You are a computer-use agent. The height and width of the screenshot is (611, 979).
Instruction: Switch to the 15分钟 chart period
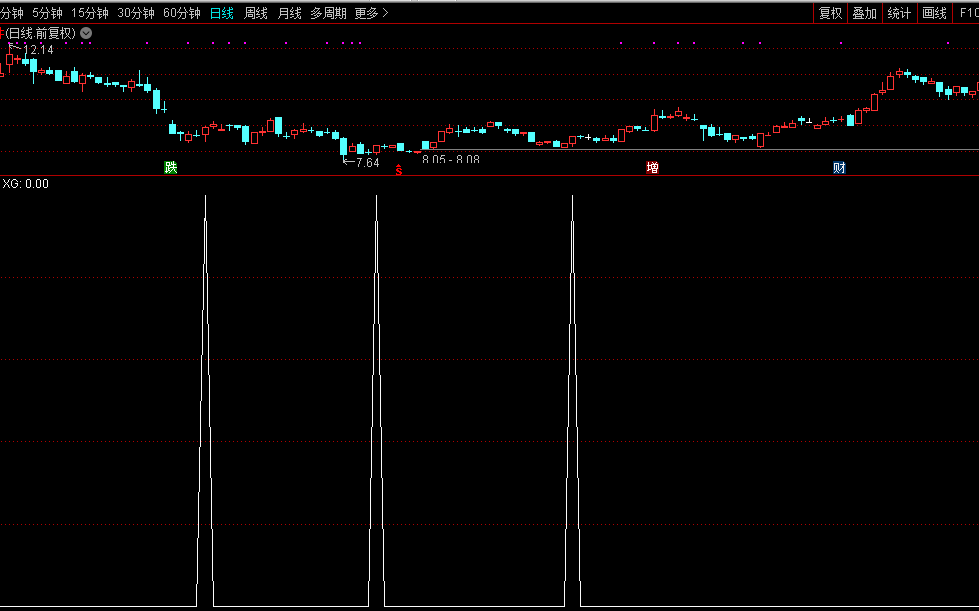(90, 13)
